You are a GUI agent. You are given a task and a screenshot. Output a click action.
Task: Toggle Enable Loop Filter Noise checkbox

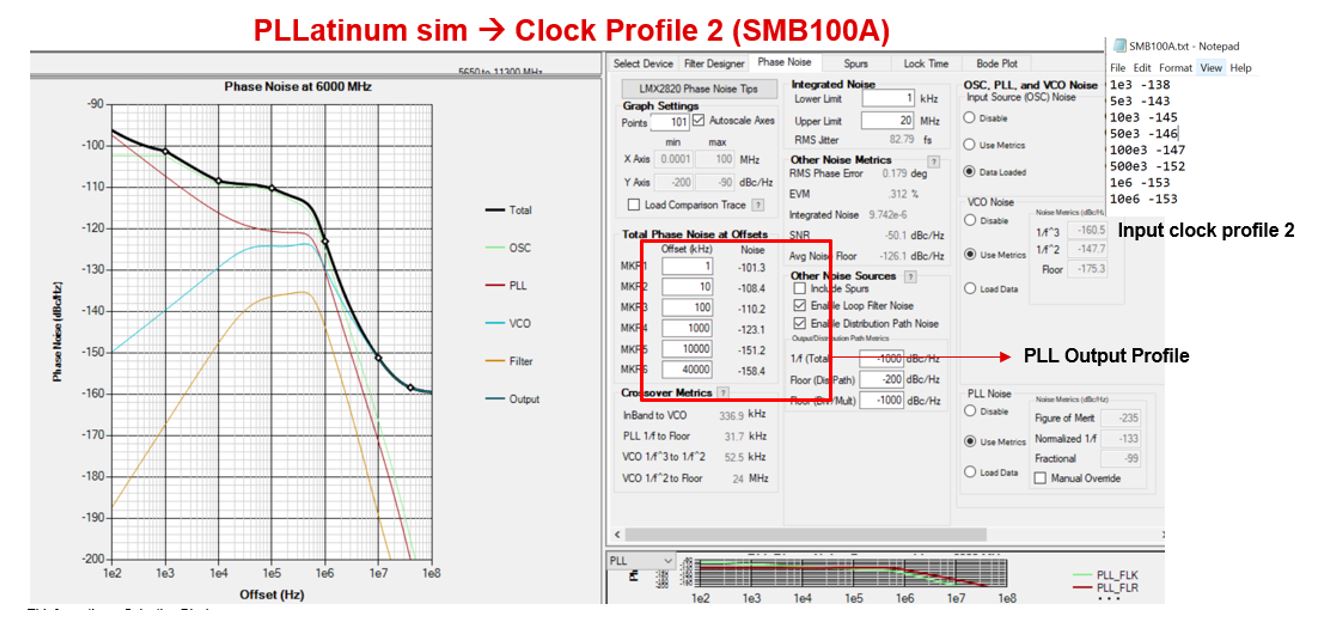[x=798, y=305]
